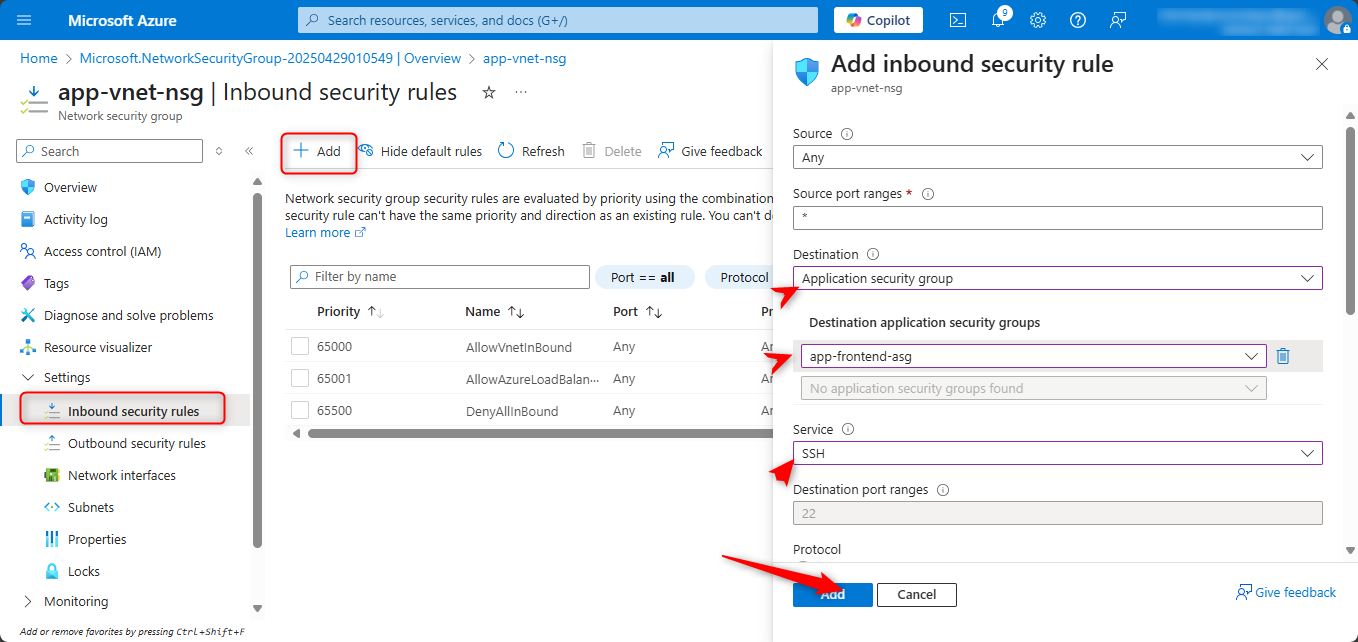Show info tooltip for Source

click(847, 134)
